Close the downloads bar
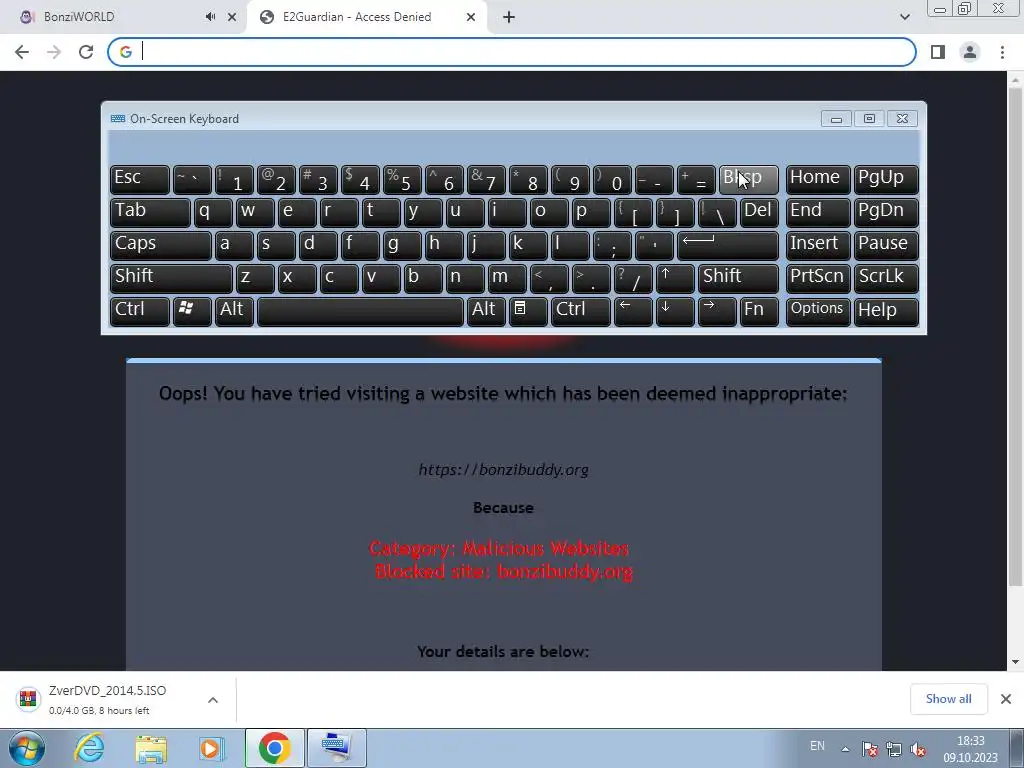 click(1006, 699)
